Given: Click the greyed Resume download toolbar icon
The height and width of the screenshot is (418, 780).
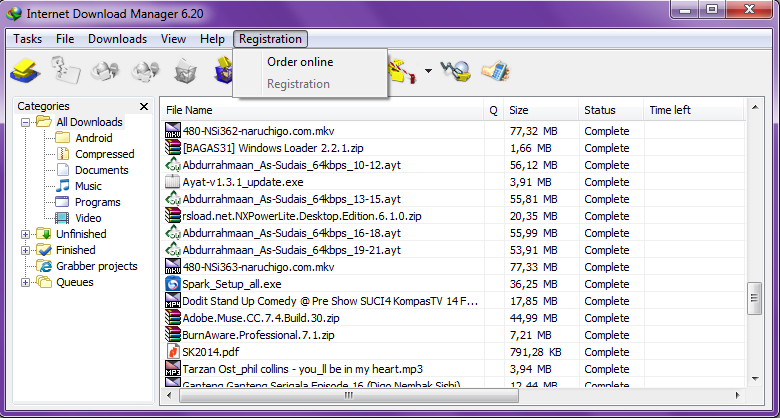Looking at the screenshot, I should [66, 71].
